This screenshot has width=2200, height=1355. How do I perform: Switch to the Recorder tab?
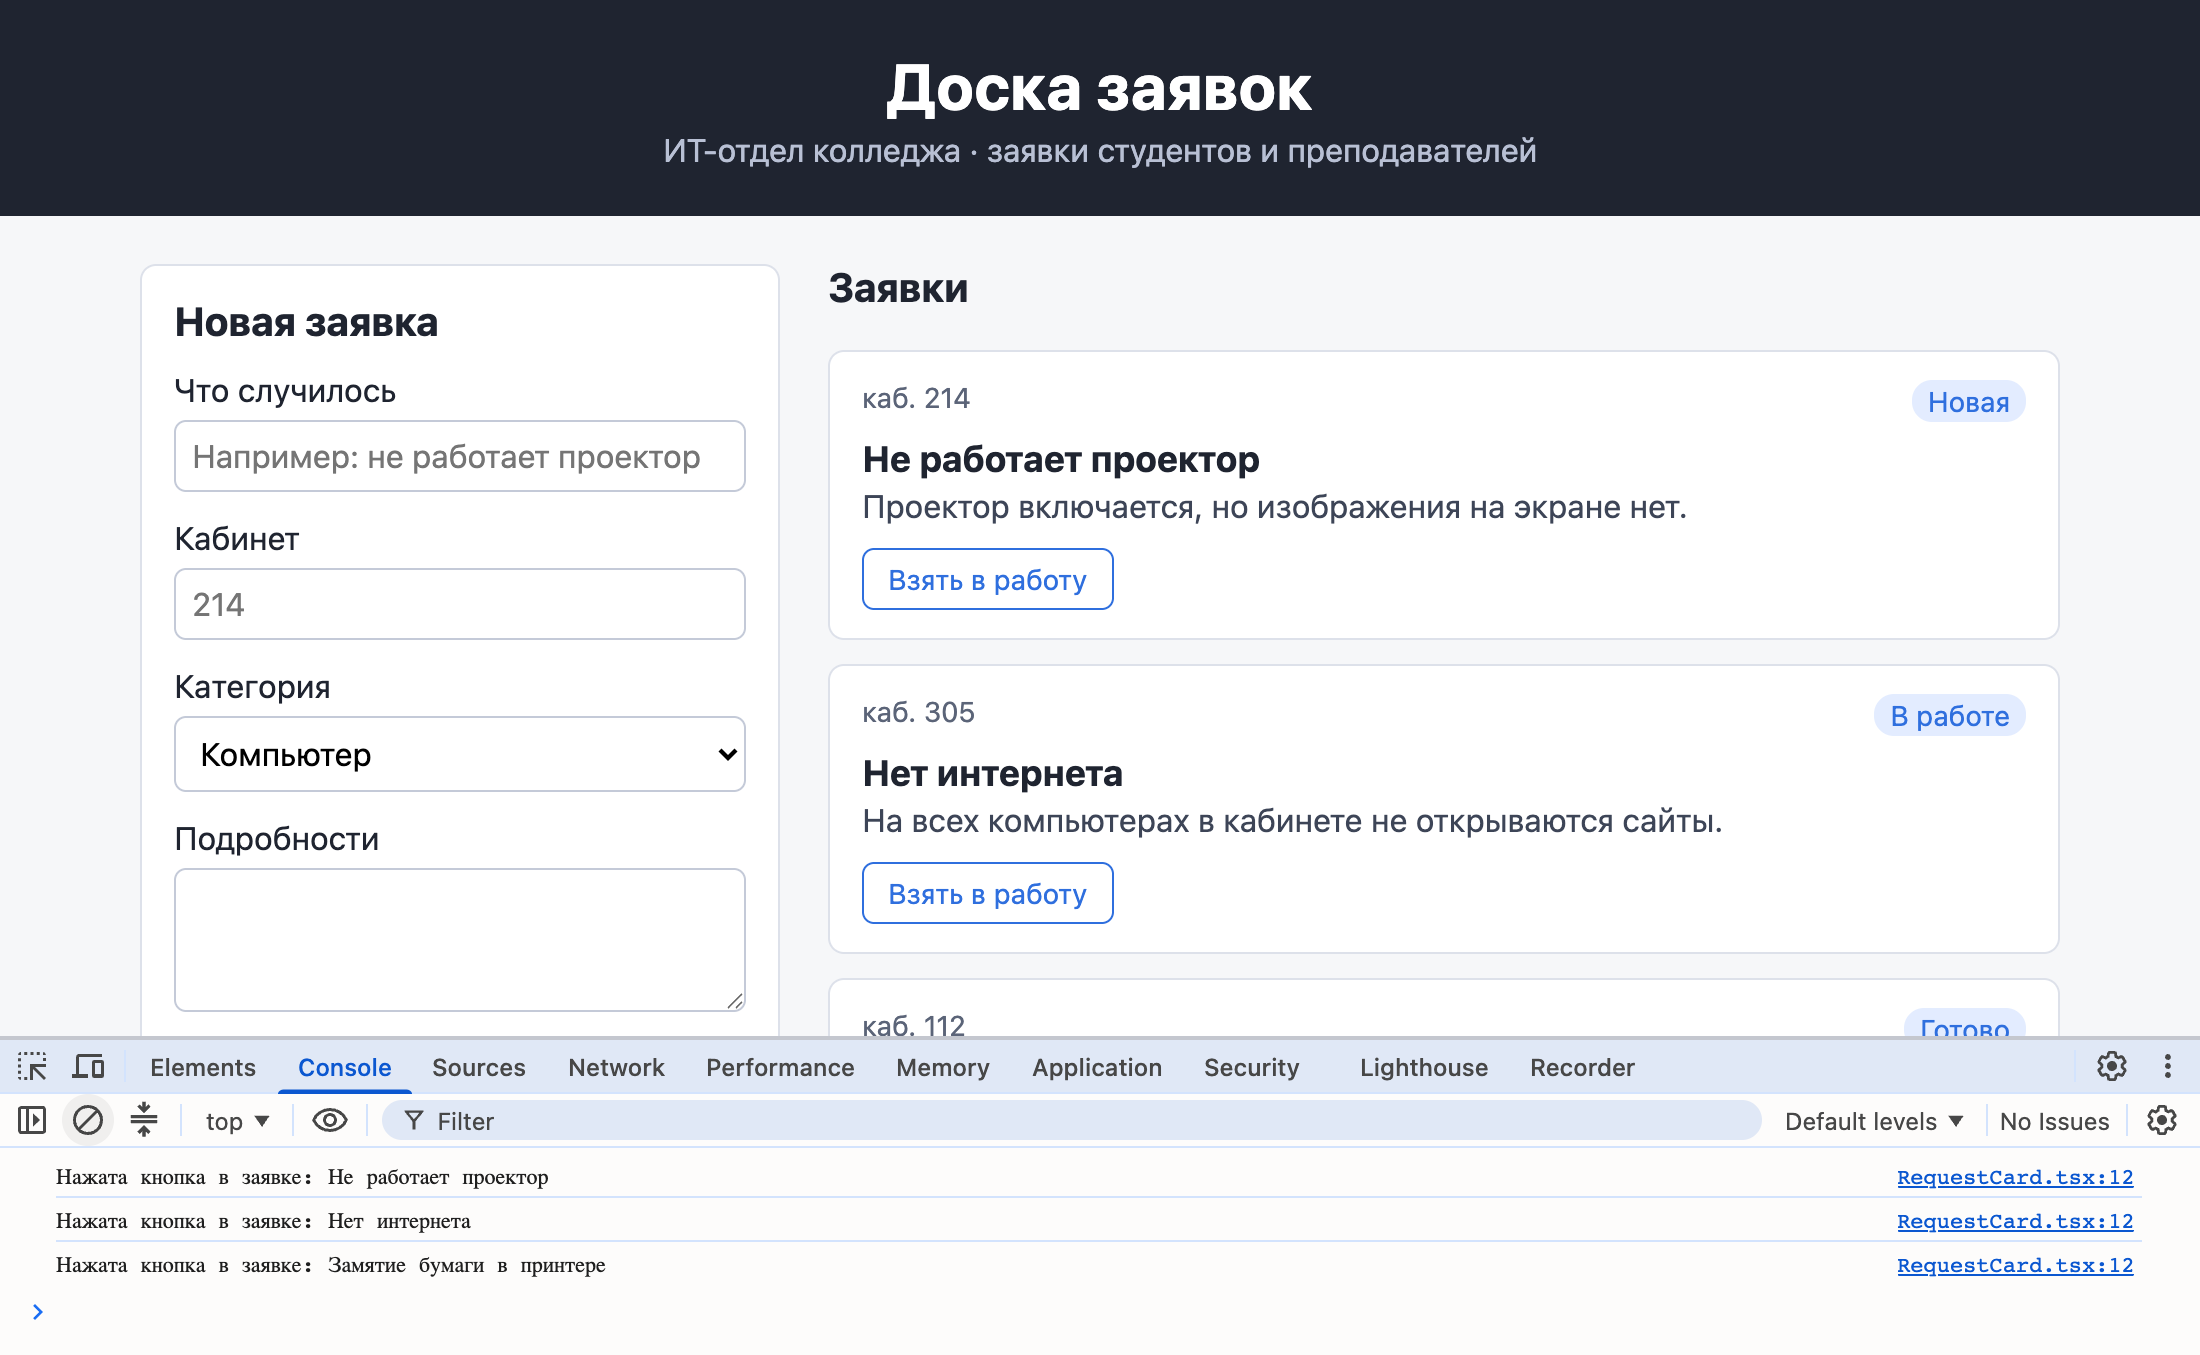pyautogui.click(x=1582, y=1068)
